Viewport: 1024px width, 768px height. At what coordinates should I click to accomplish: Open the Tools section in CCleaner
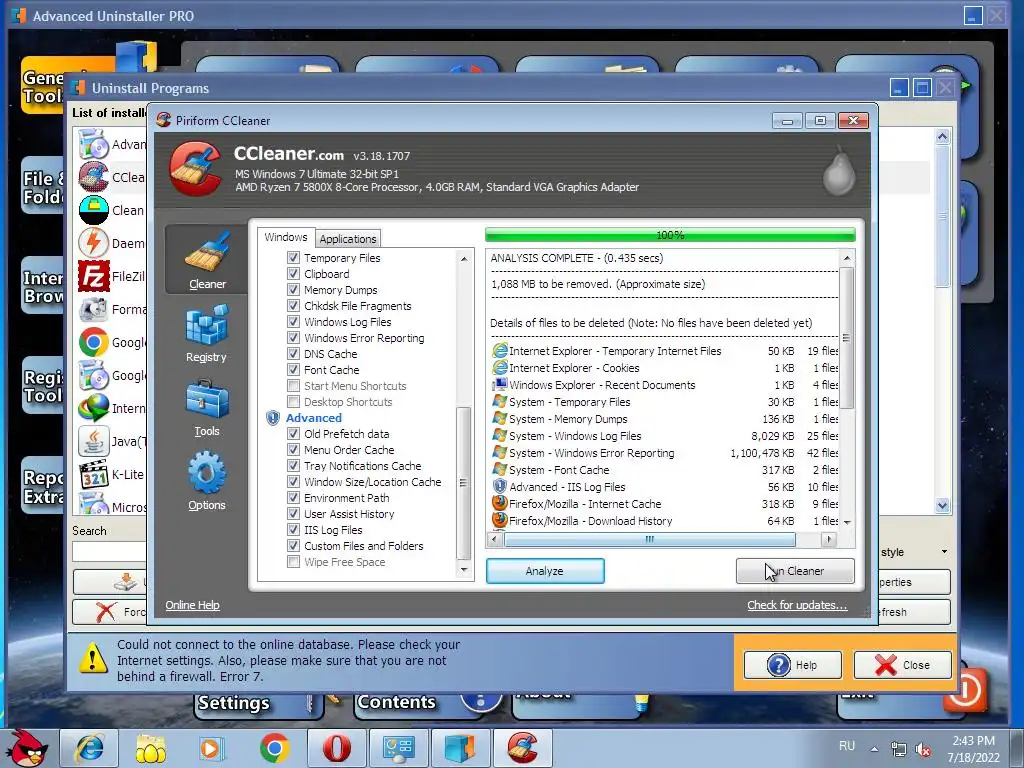206,408
